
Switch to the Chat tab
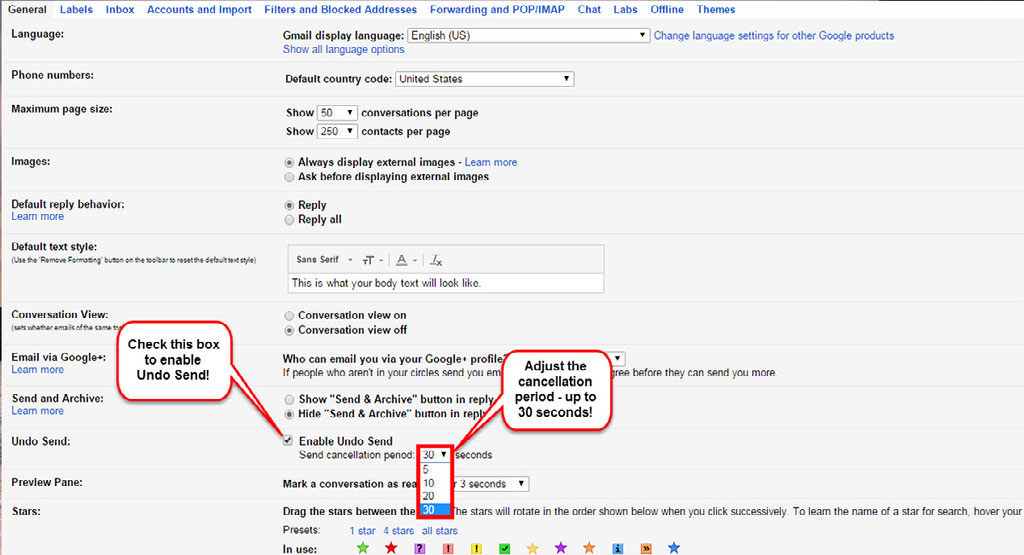[589, 10]
